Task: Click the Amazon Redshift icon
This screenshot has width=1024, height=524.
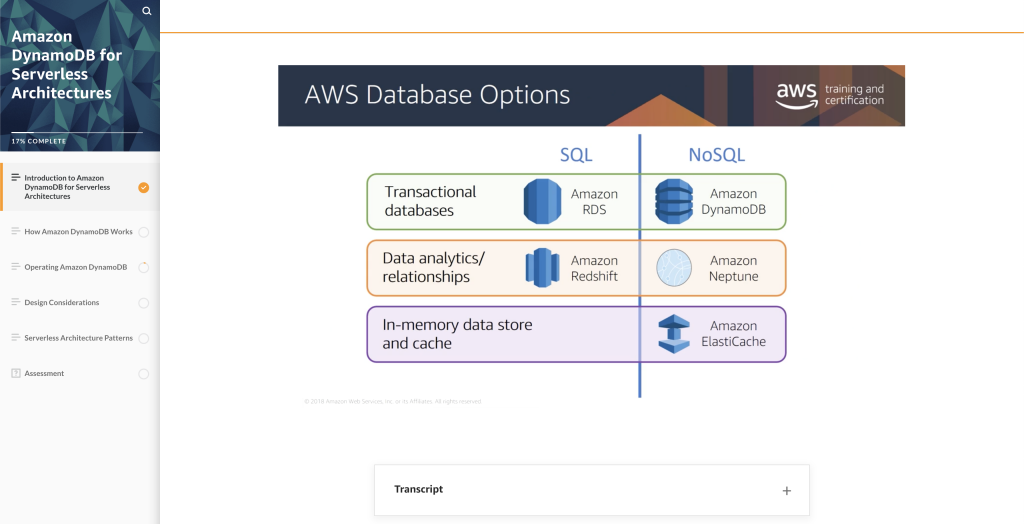Action: [x=542, y=267]
